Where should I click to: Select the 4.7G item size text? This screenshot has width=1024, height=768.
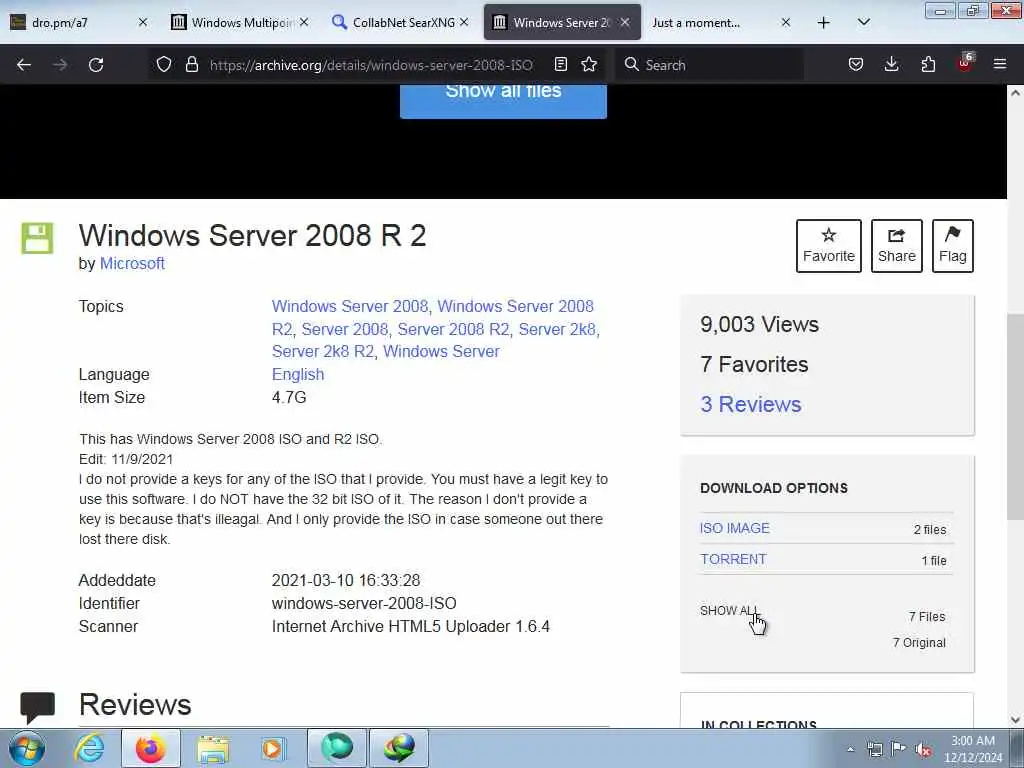289,397
